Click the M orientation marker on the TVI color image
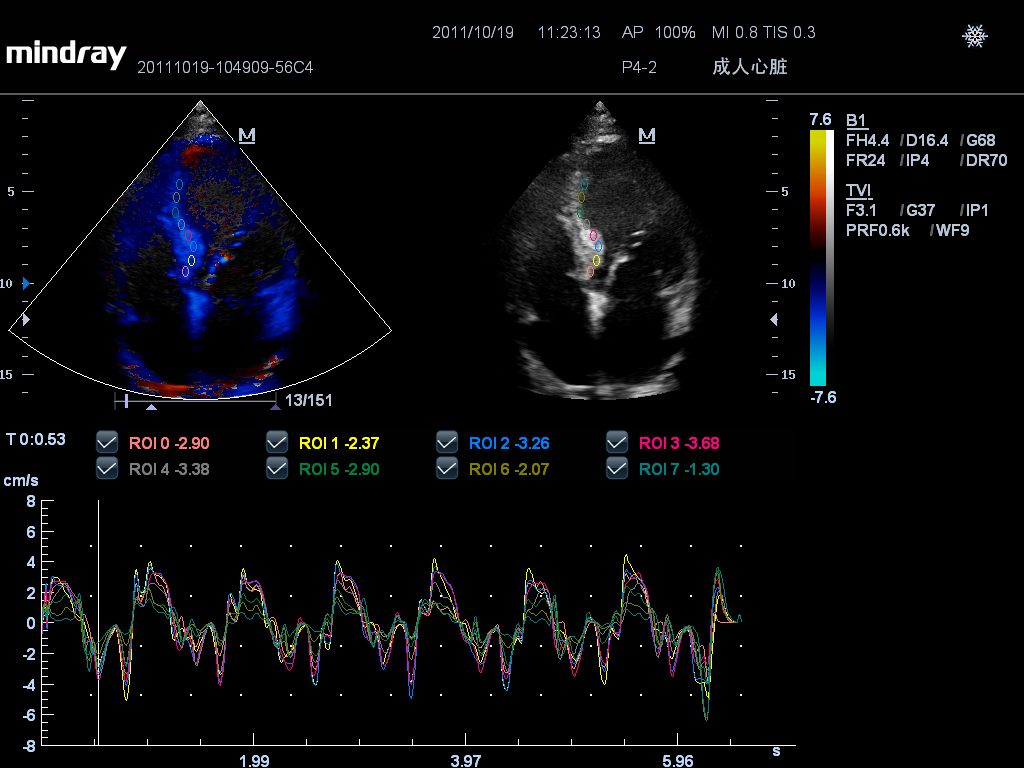The image size is (1024, 768). point(247,135)
